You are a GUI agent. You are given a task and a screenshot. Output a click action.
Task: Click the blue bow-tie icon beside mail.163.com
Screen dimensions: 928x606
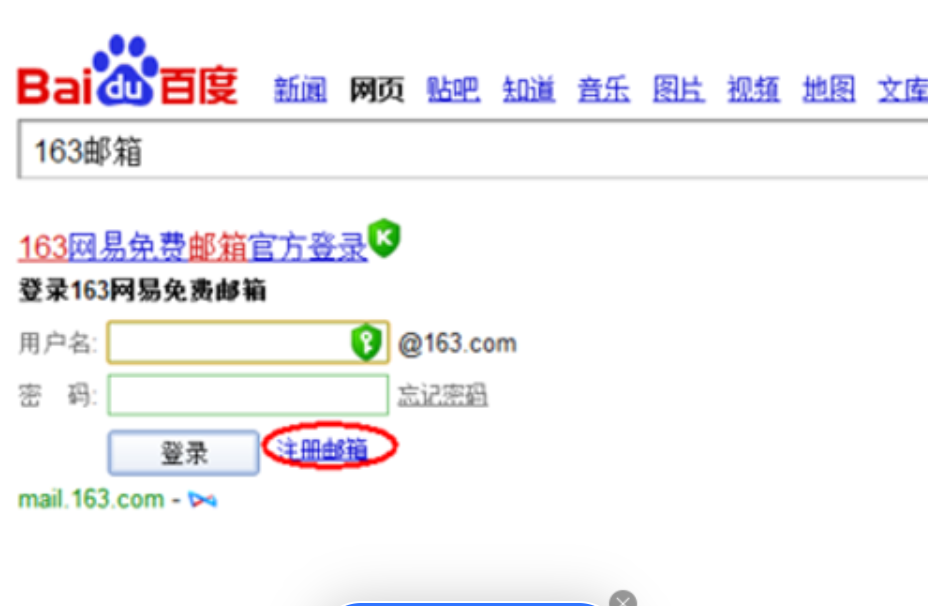coord(203,499)
